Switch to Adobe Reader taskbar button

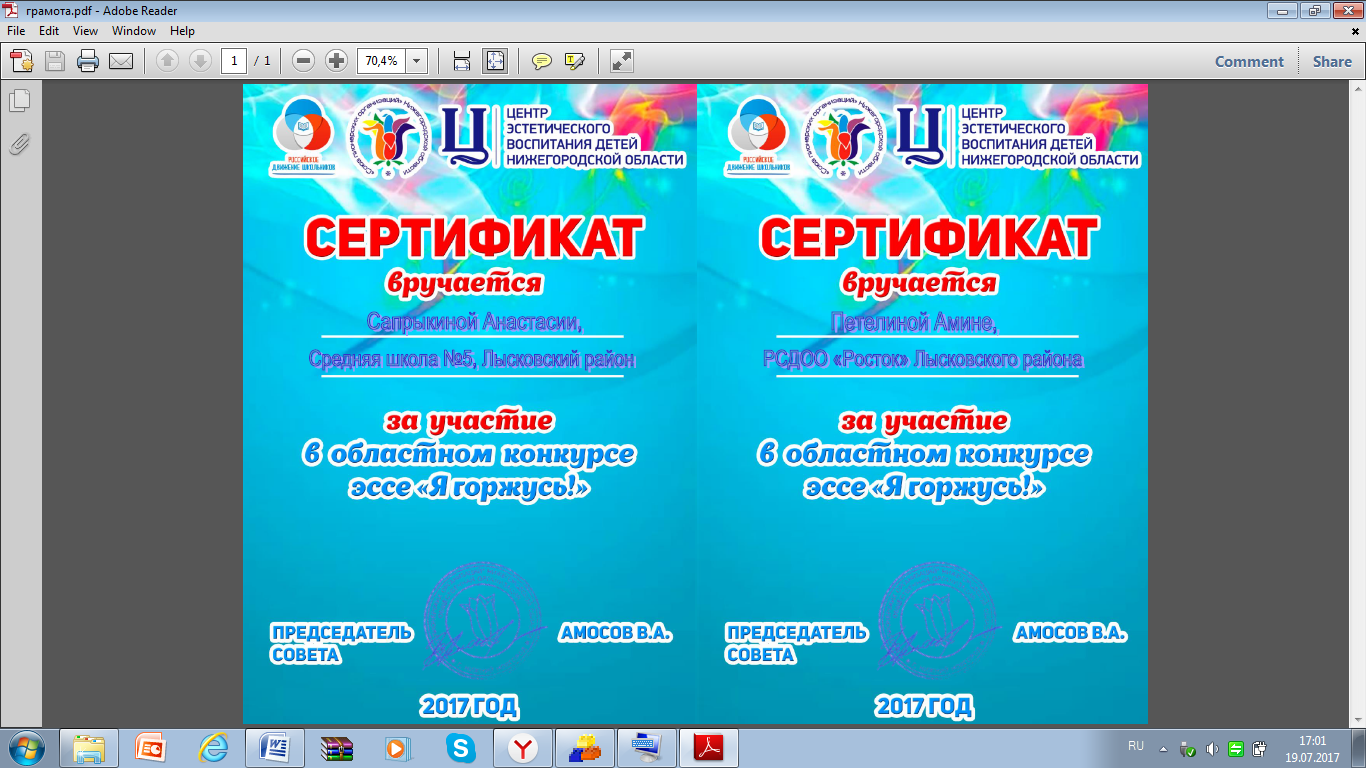(709, 747)
